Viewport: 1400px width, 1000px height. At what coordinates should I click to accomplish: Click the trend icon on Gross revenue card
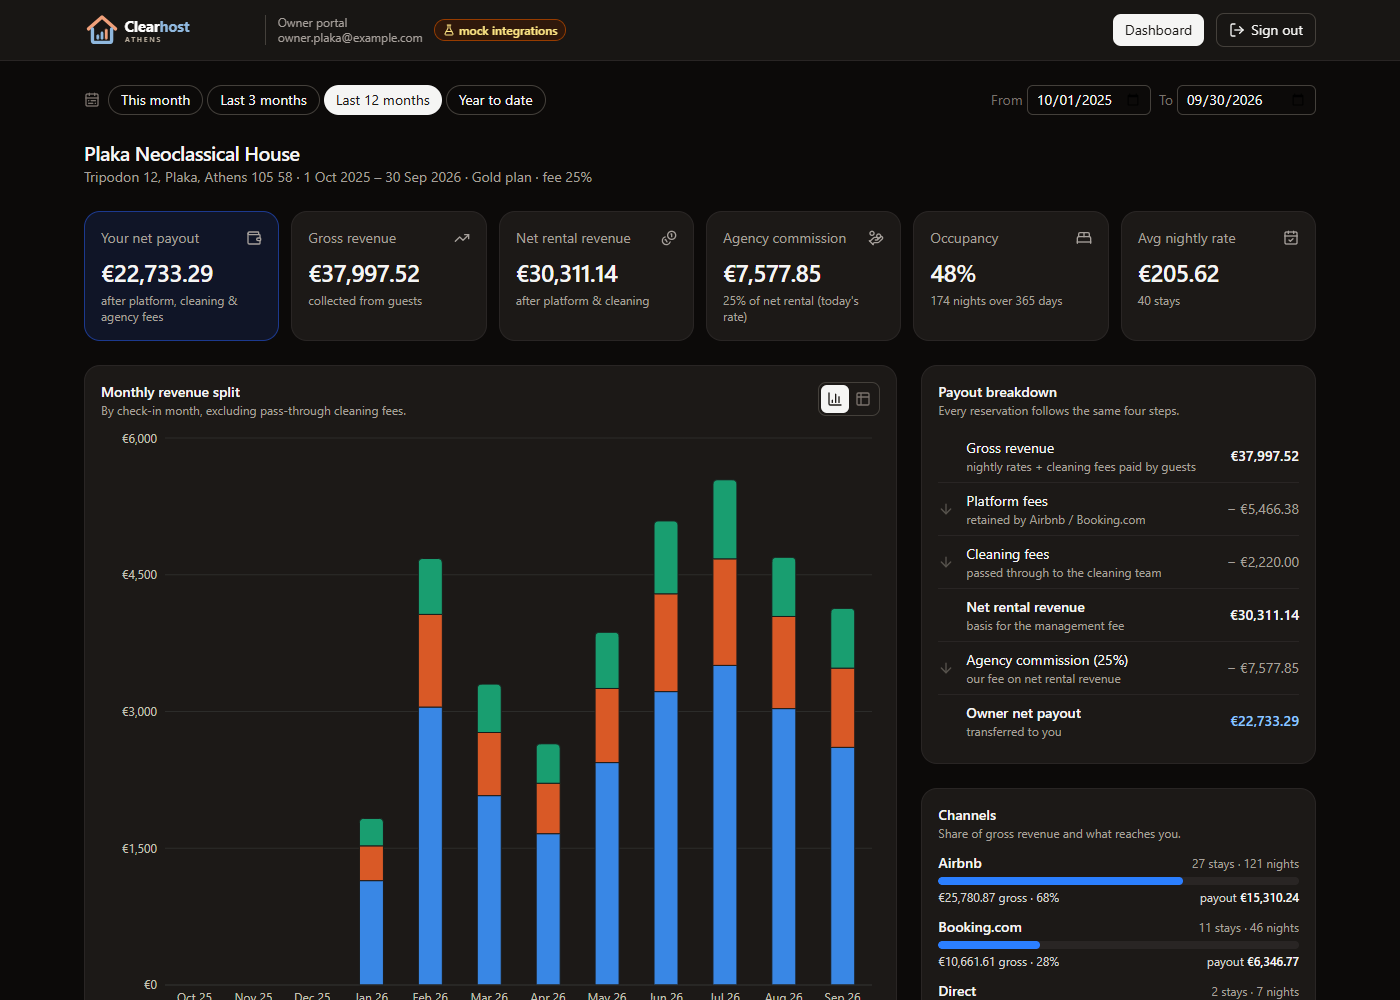point(462,238)
